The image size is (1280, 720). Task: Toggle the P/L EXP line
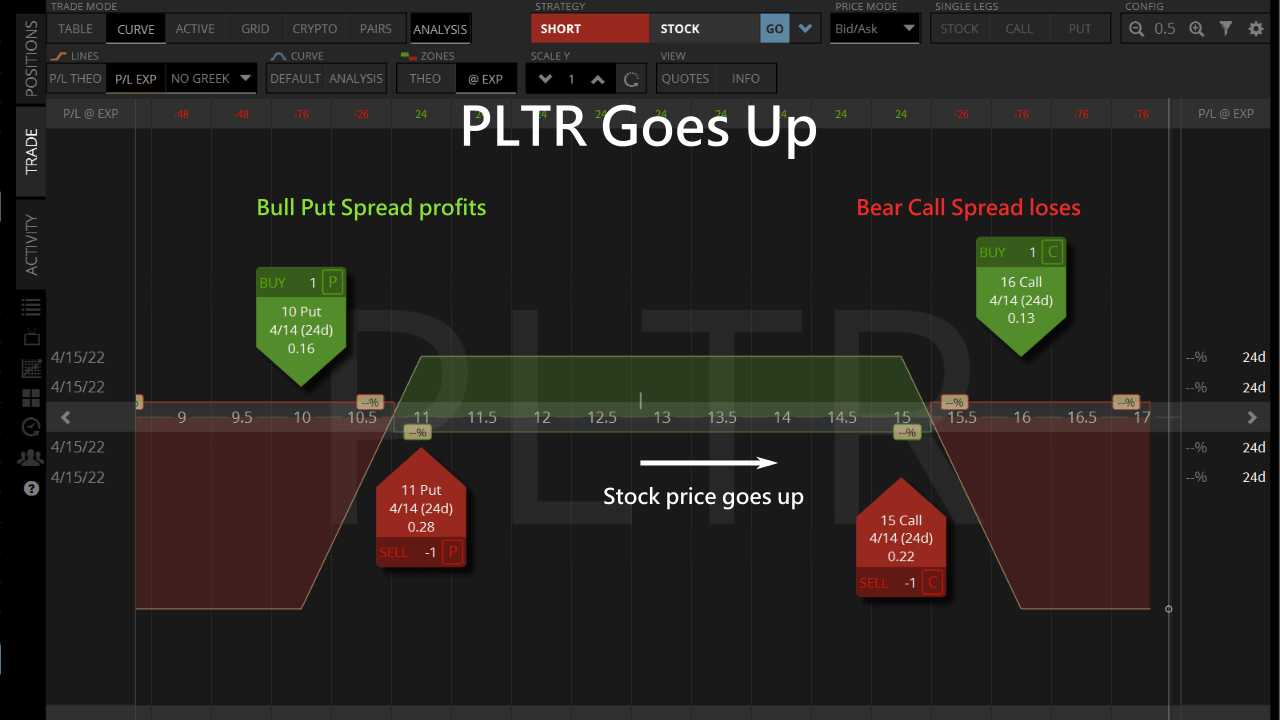tap(135, 78)
